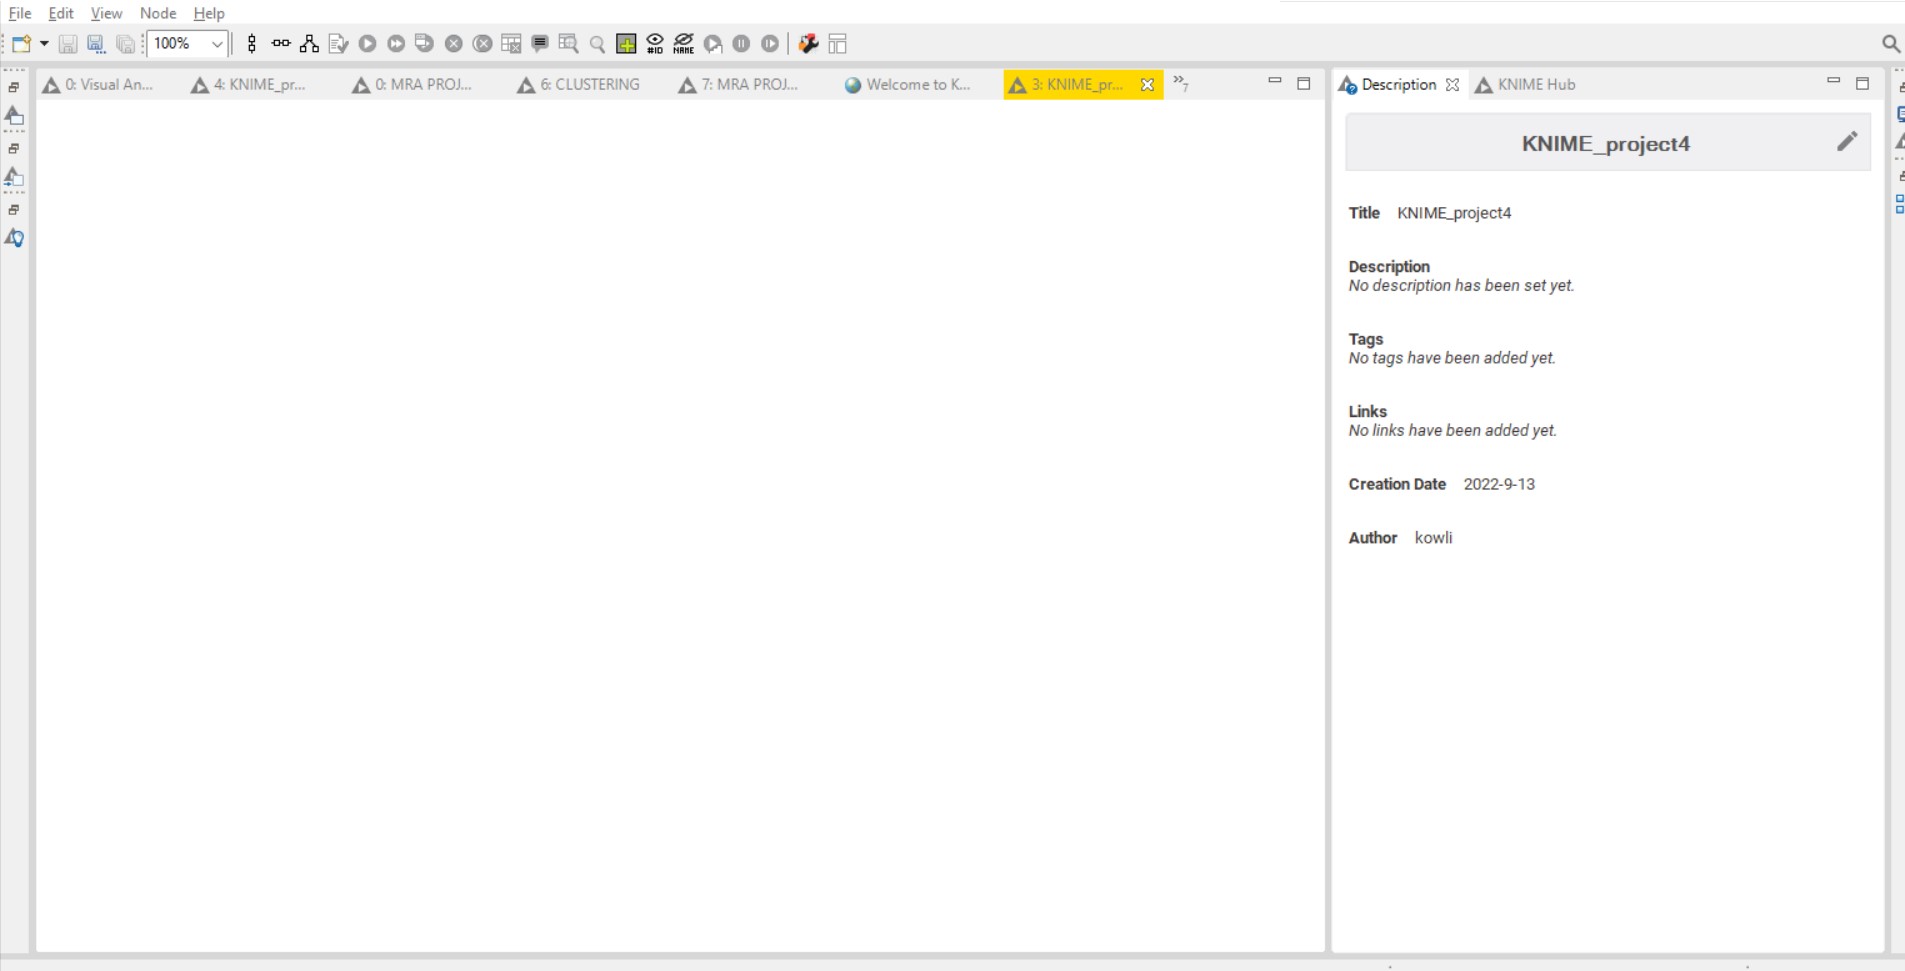Restore the topmost minimized left-side view
1905x971 pixels.
pos(14,88)
